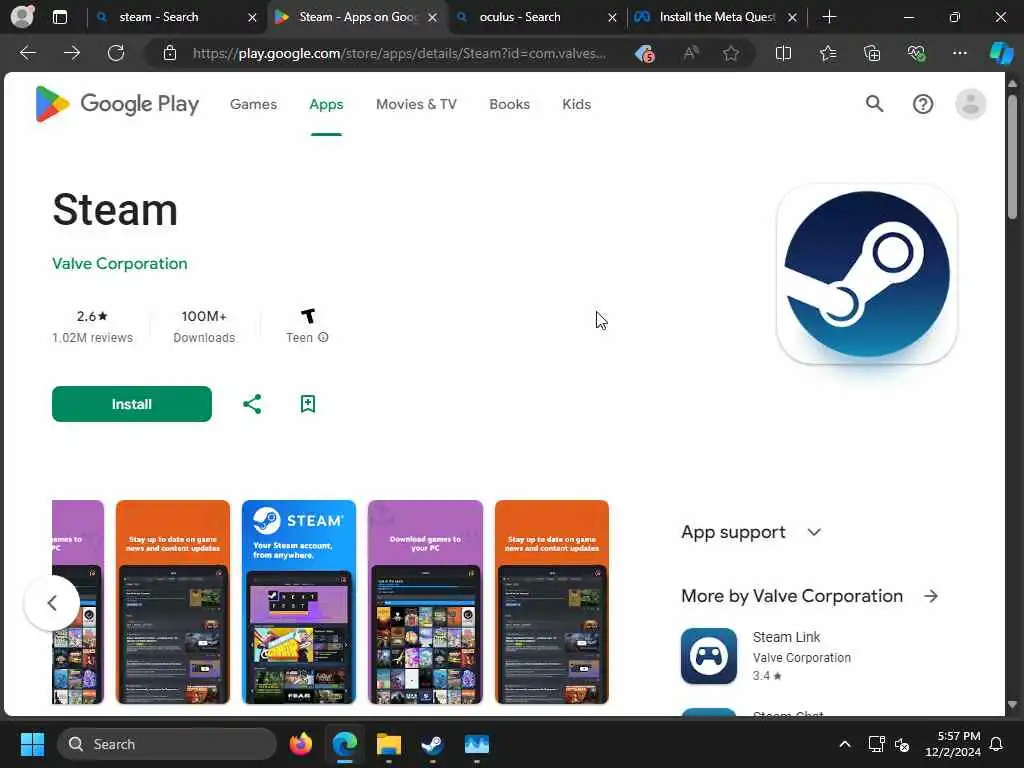Open the taskbar clock and date
1024x768 pixels.
[x=953, y=744]
